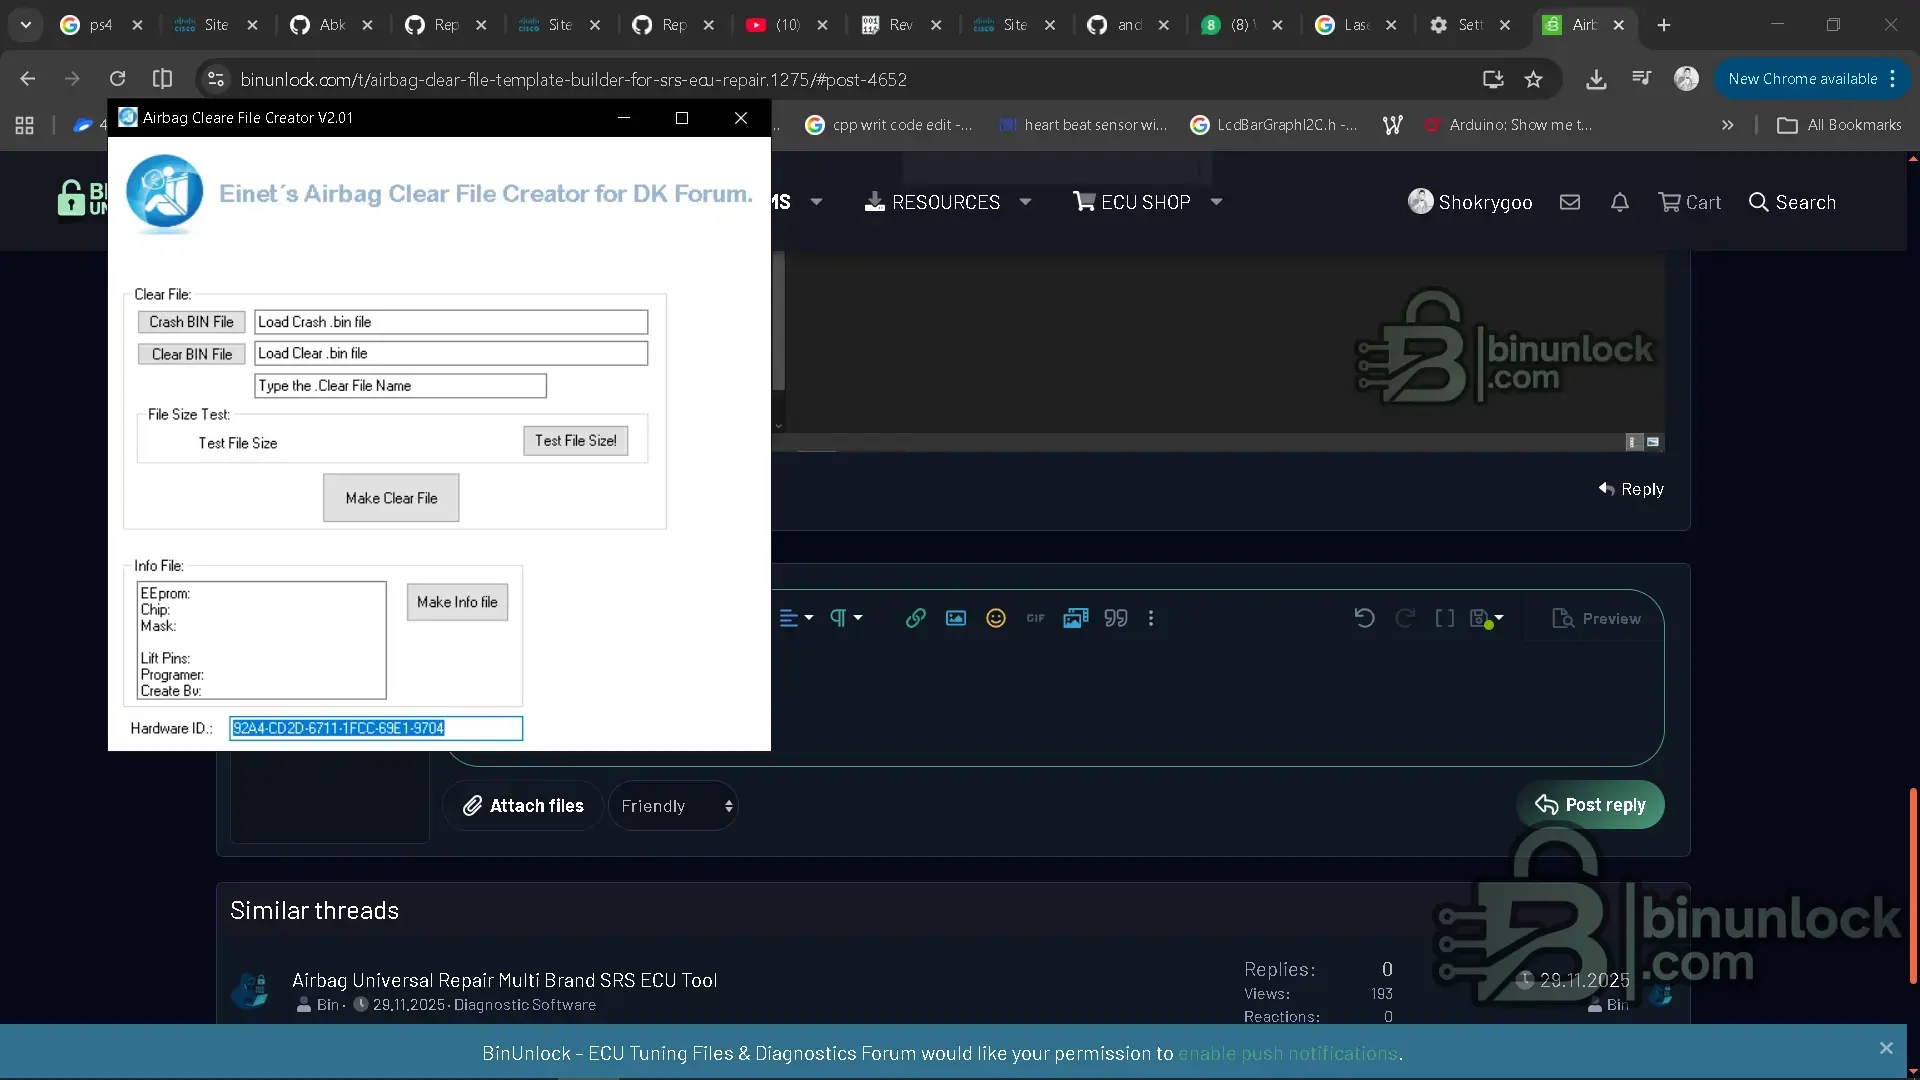1920x1080 pixels.
Task: Switch to the Settings browser tab
Action: 1460,25
